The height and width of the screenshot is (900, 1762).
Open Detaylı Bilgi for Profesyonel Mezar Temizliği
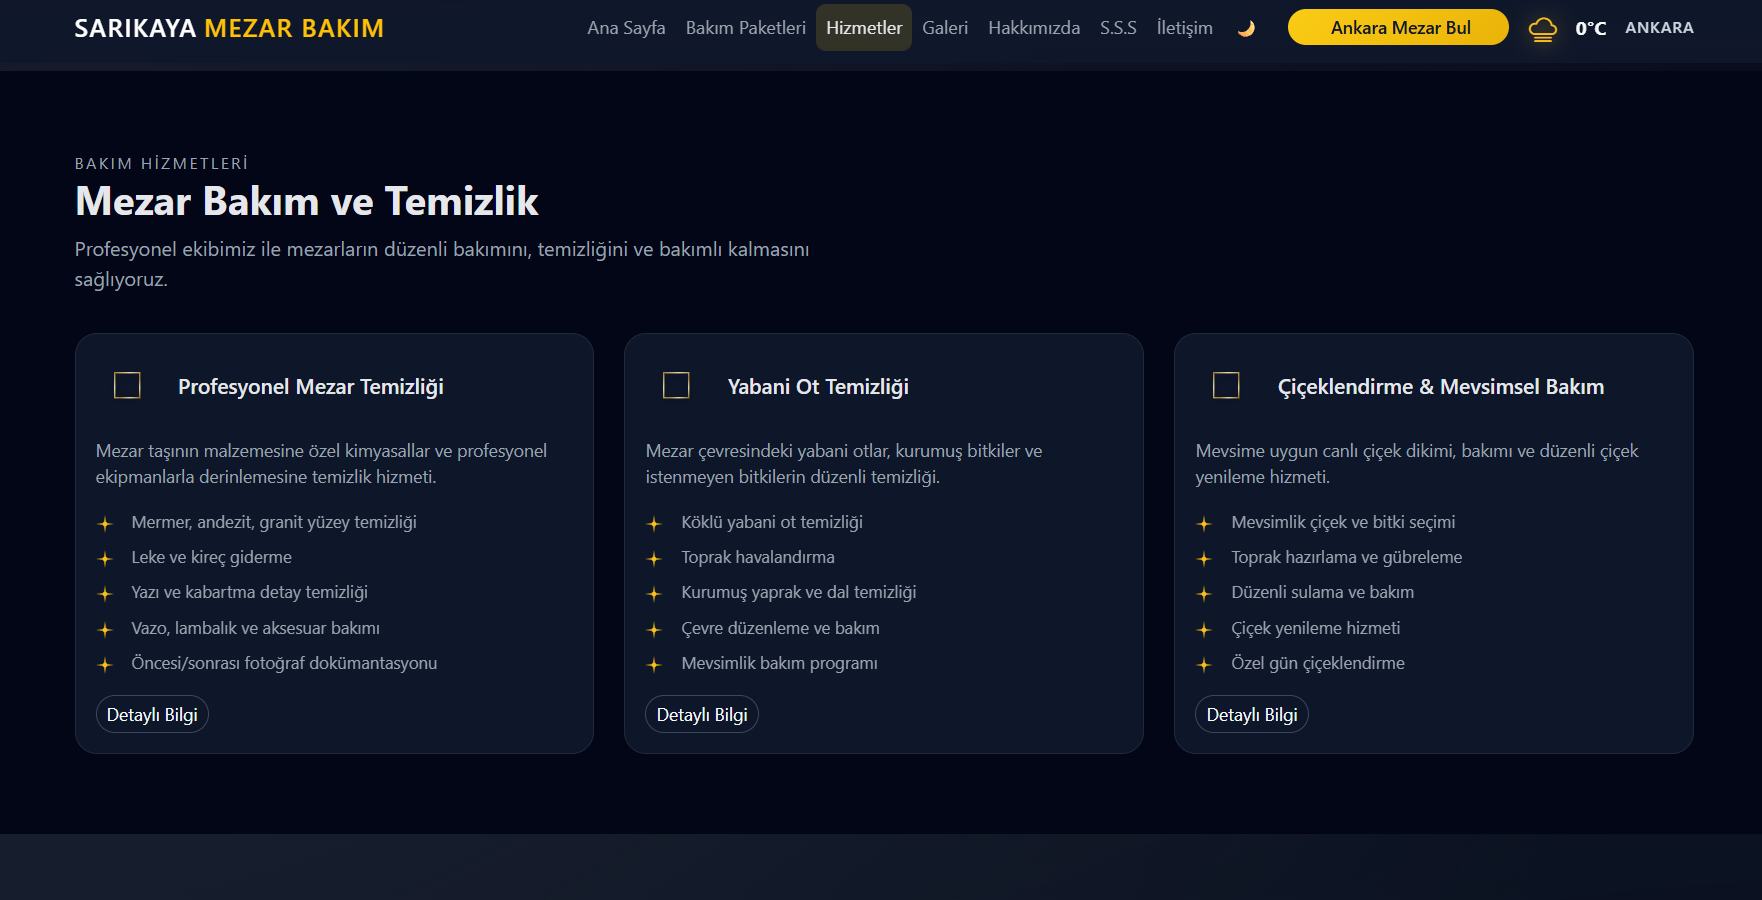pos(152,714)
